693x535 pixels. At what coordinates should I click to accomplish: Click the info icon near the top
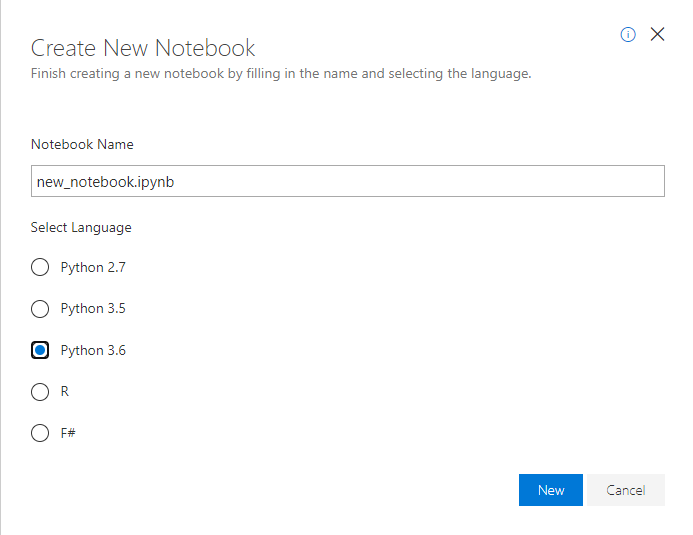(x=628, y=34)
